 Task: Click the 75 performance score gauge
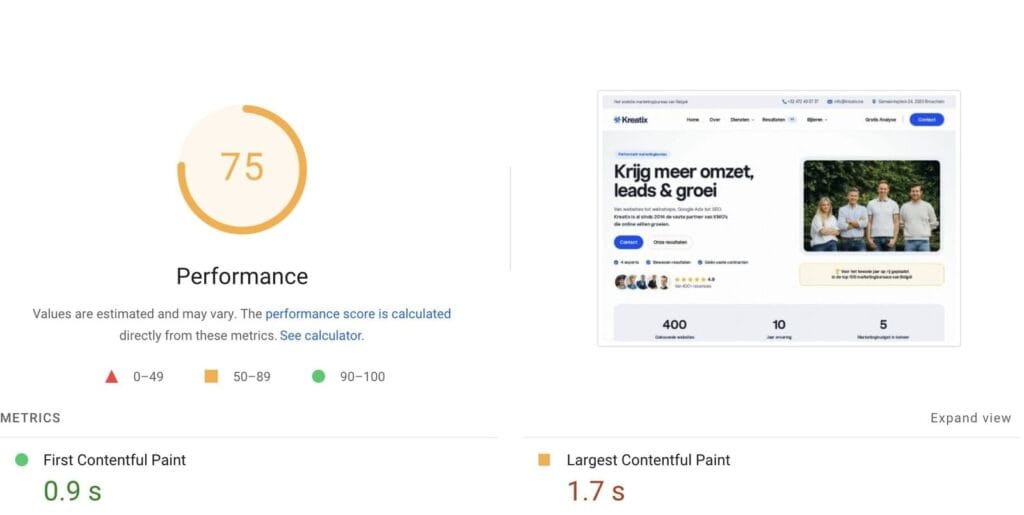pyautogui.click(x=242, y=169)
